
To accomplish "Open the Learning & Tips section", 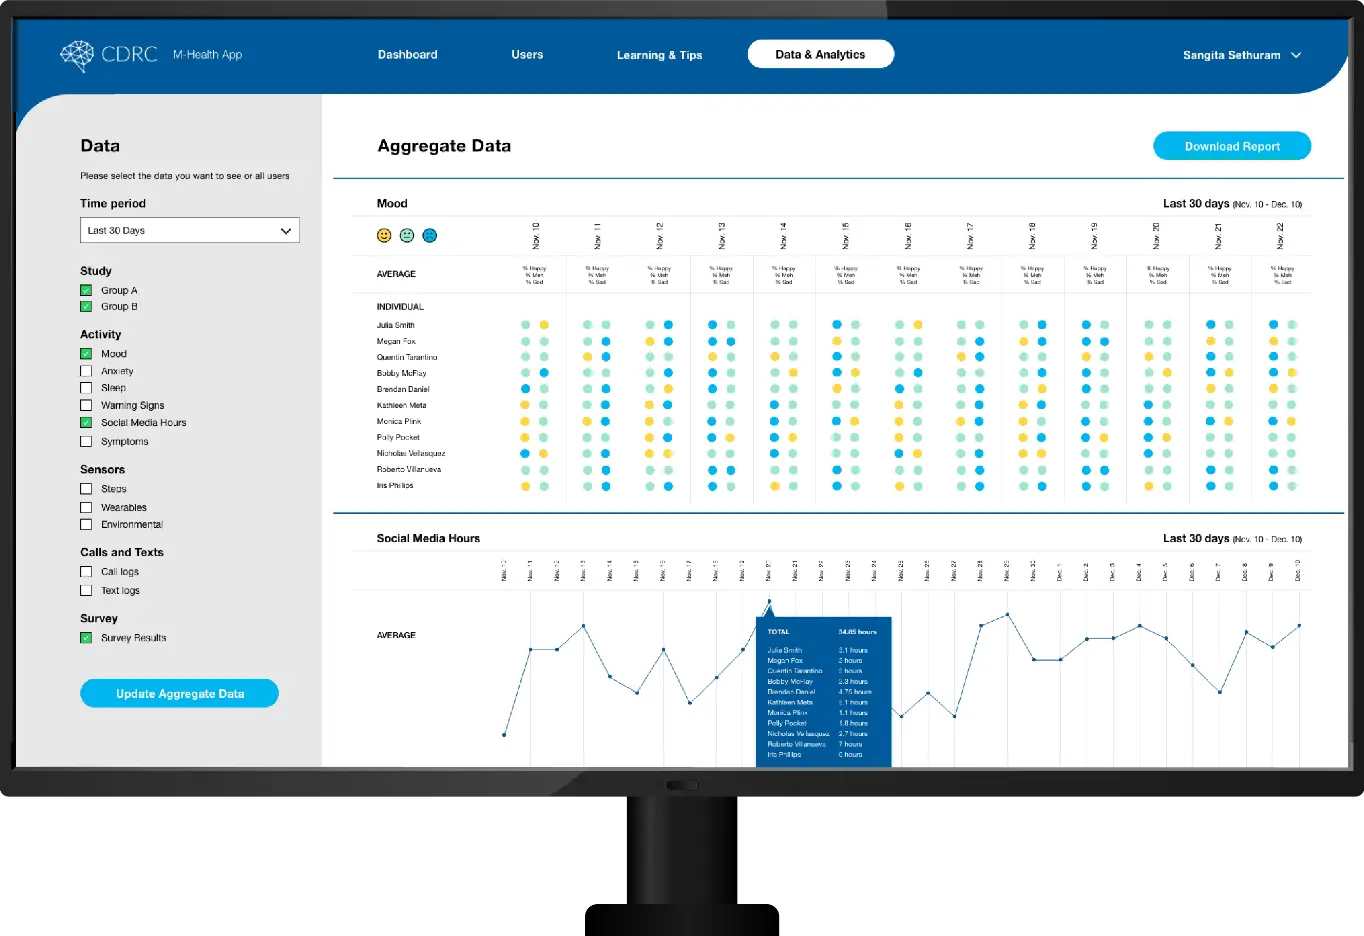I will coord(659,55).
